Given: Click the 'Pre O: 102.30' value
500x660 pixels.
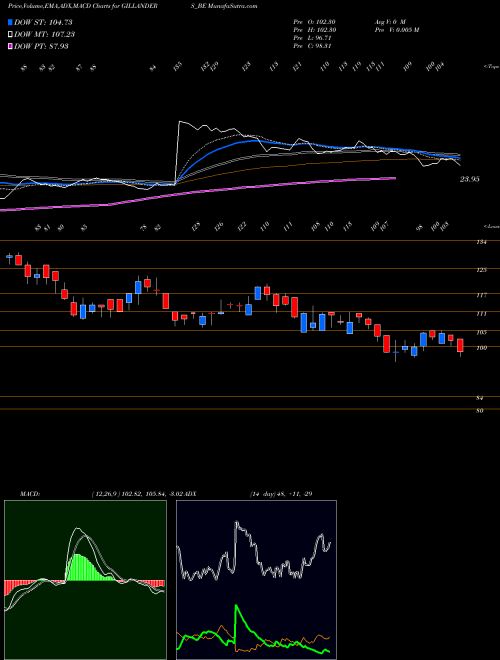Looking at the screenshot, I should pyautogui.click(x=314, y=22).
